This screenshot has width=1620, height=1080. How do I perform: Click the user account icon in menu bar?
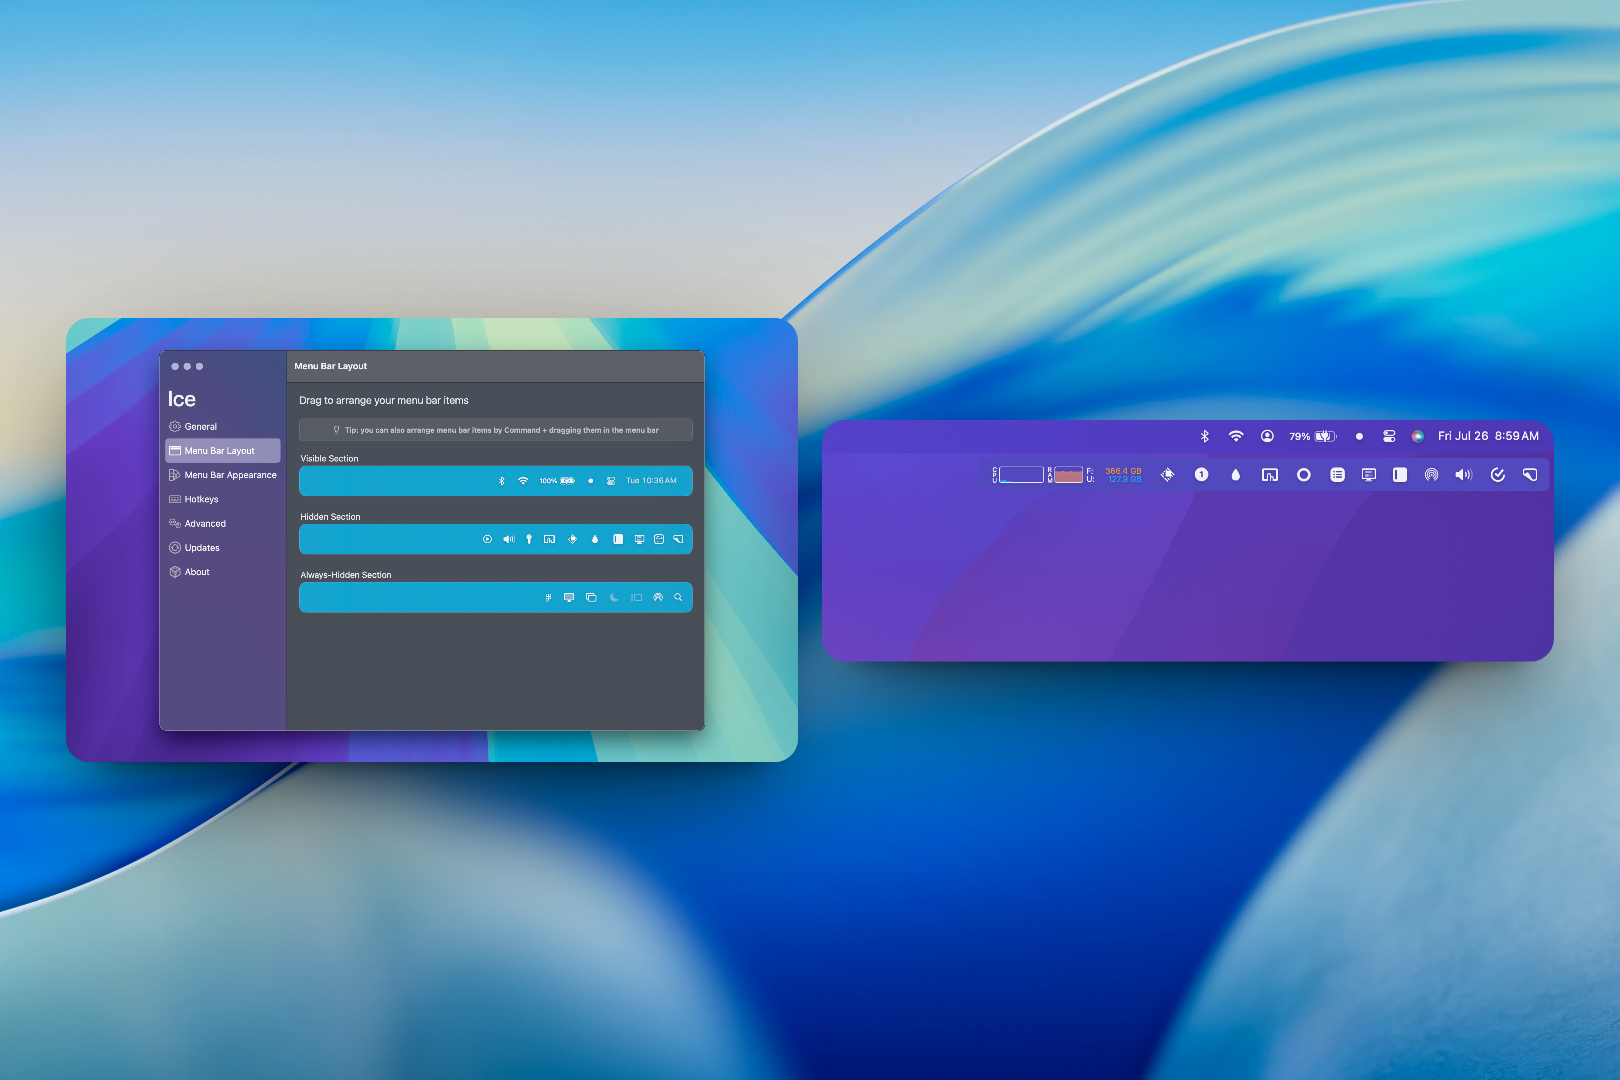(1267, 436)
